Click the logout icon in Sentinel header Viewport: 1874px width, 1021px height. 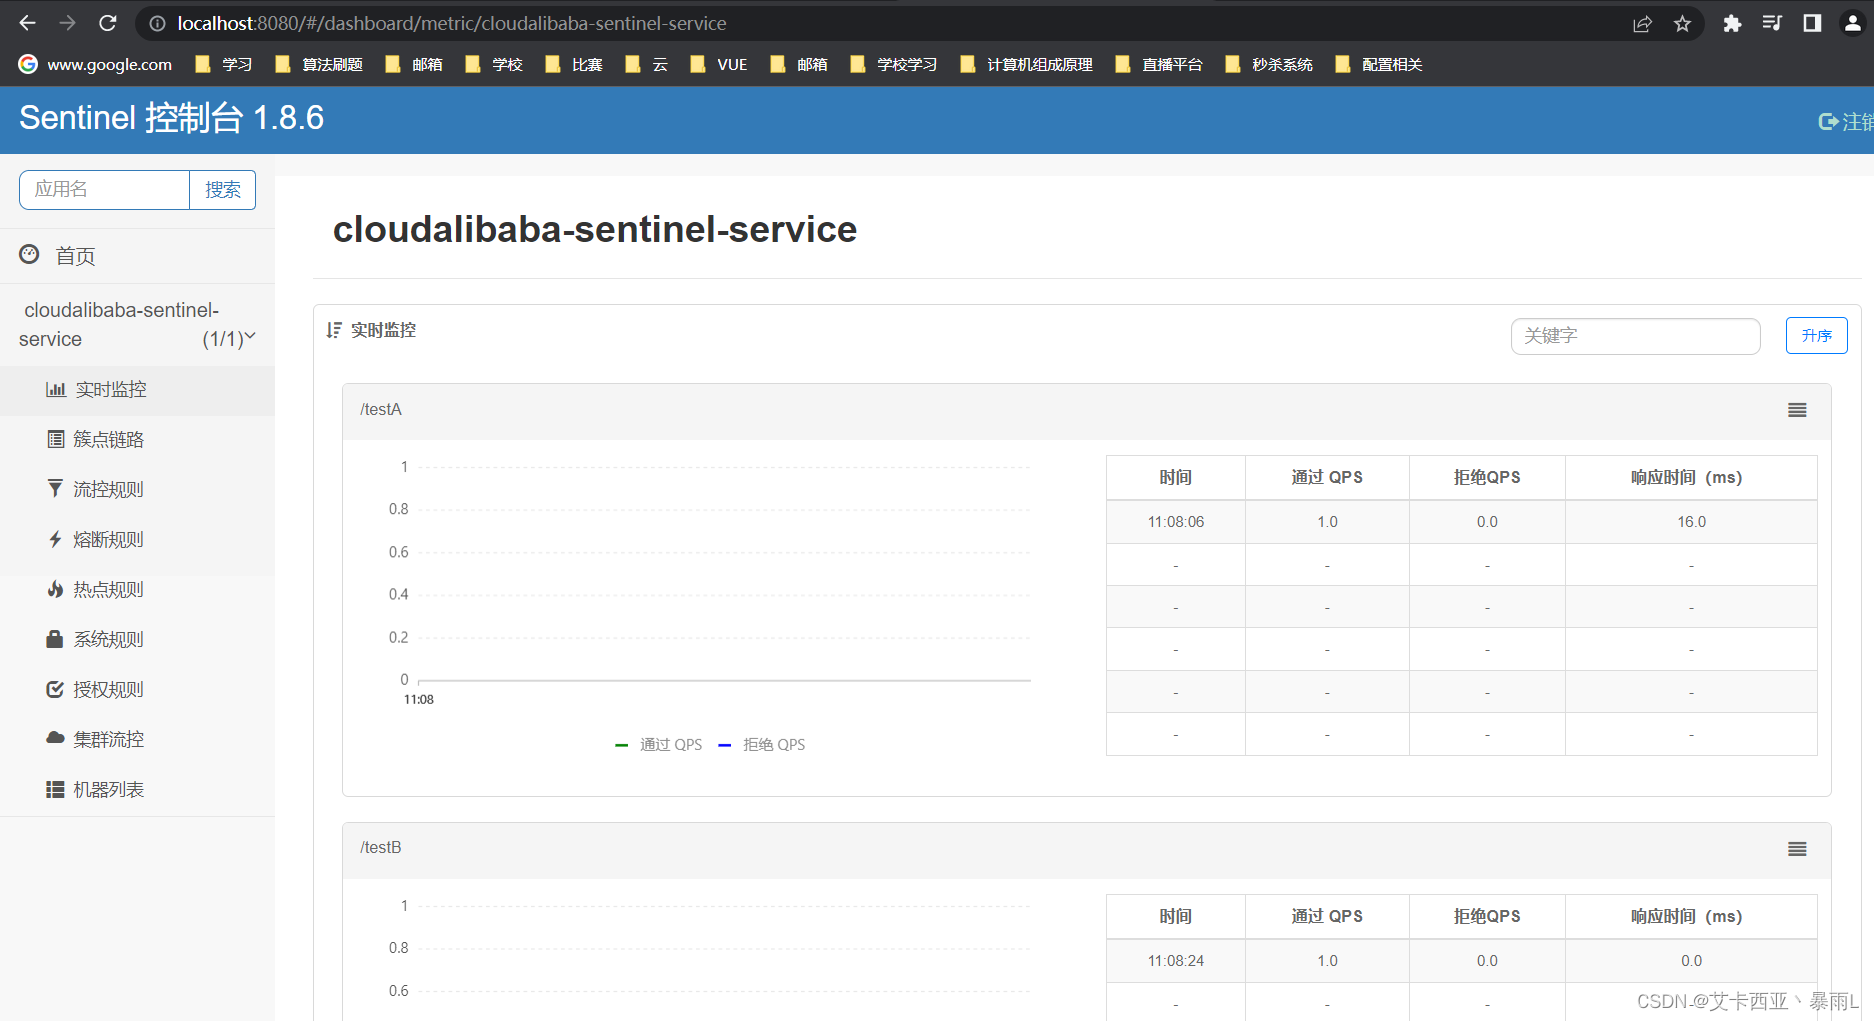(1828, 121)
